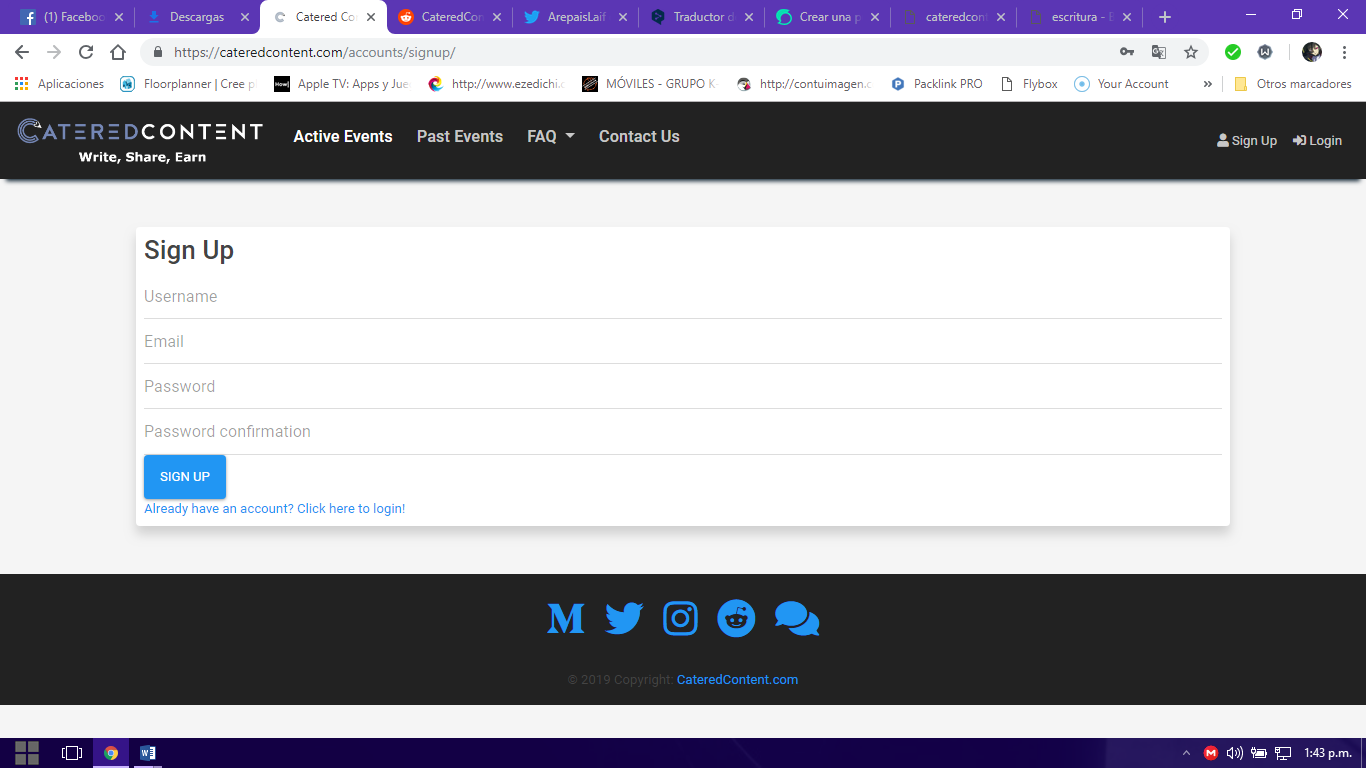
Task: Switch to the ArepaisLaif Twitter tab
Action: (574, 17)
